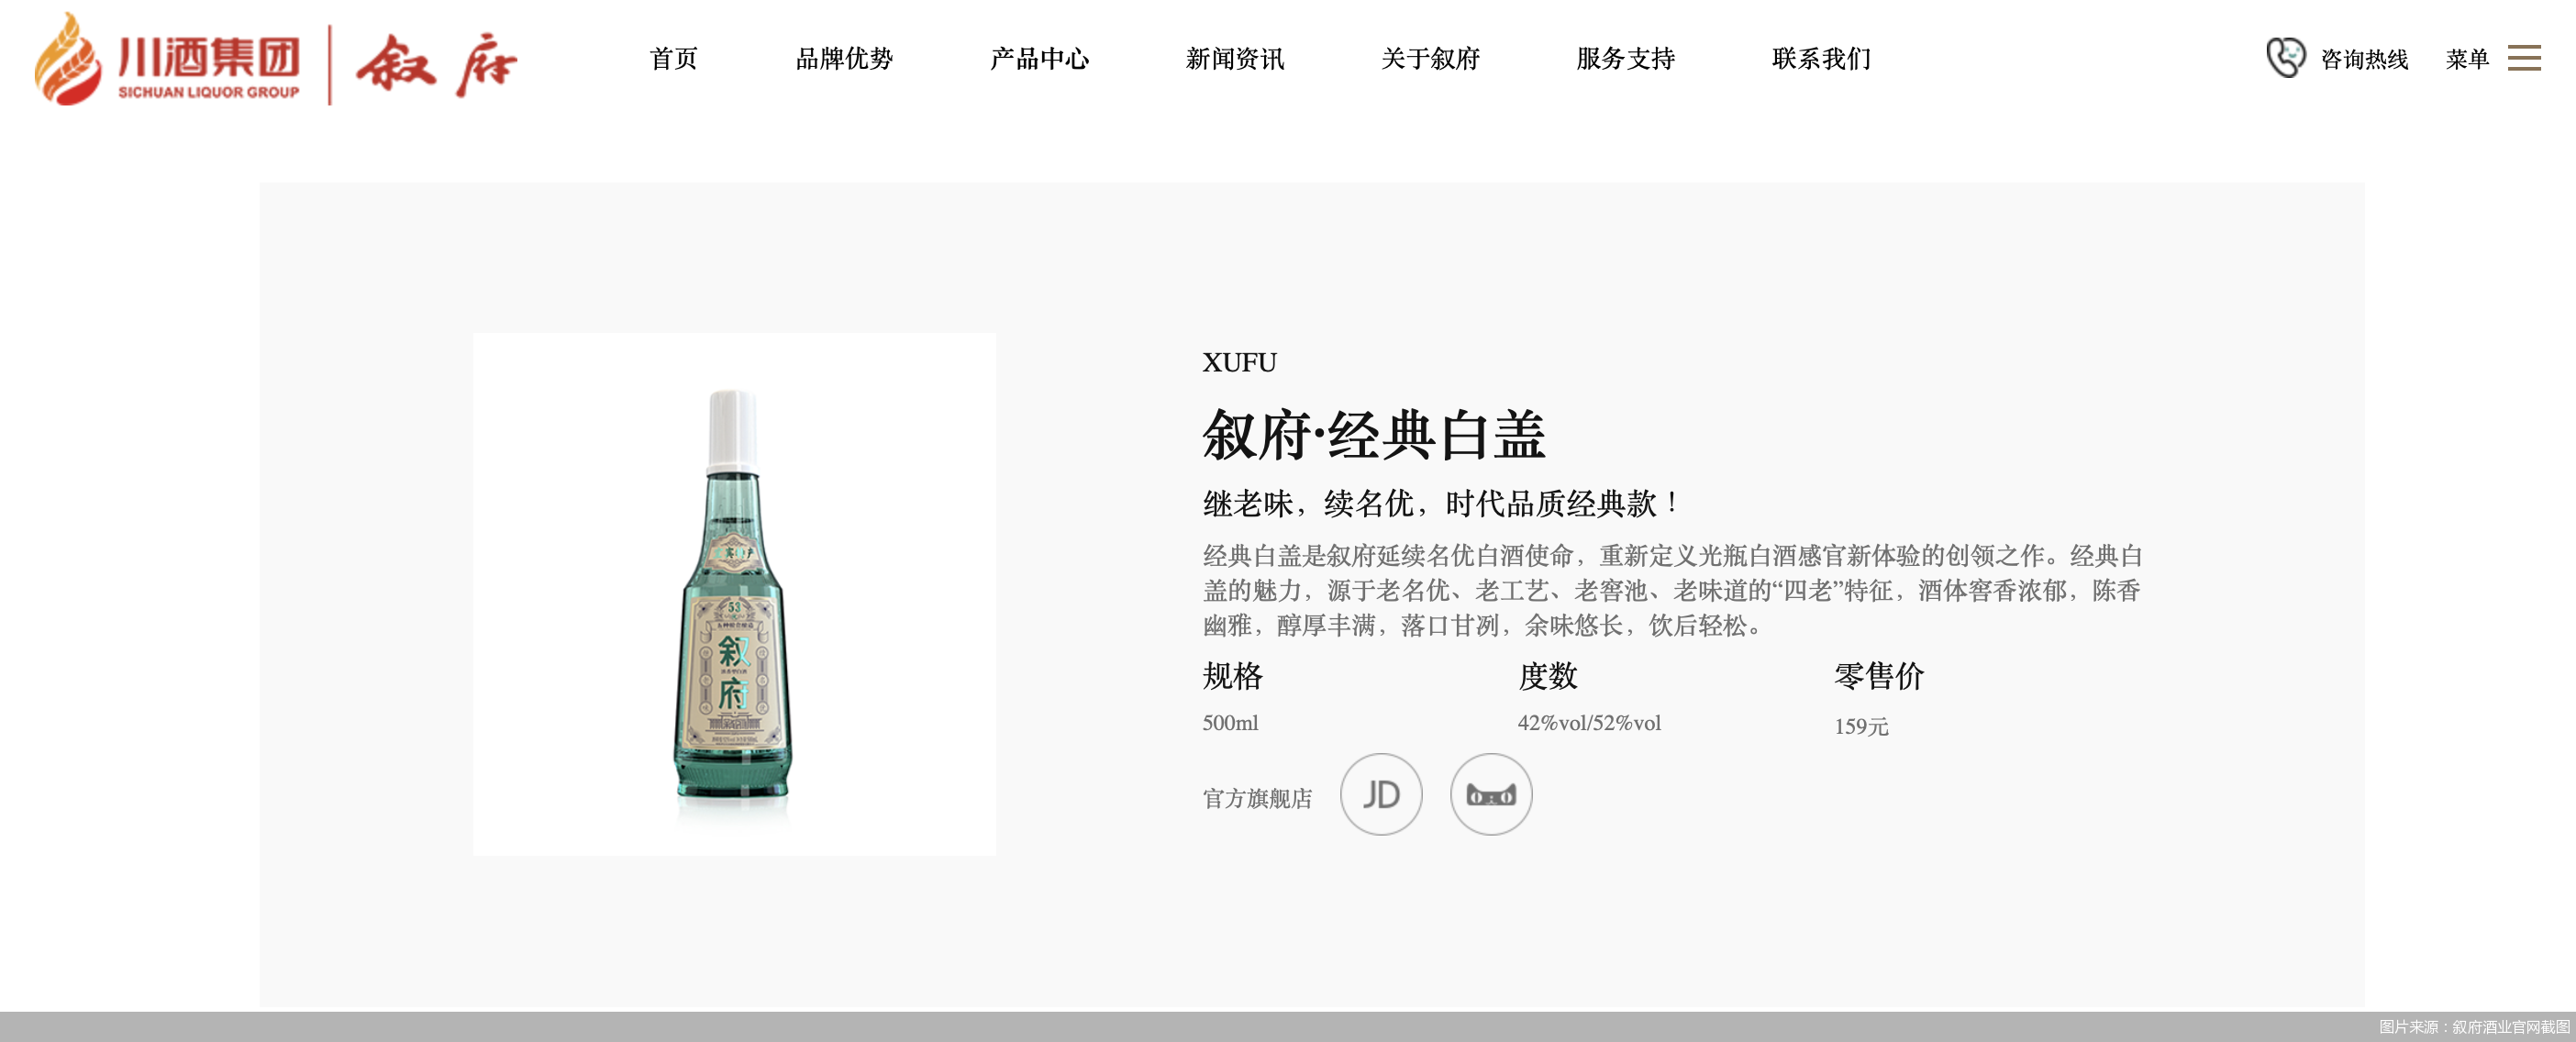The image size is (2576, 1042).
Task: Click the hamburger menu icon
Action: click(x=2523, y=58)
